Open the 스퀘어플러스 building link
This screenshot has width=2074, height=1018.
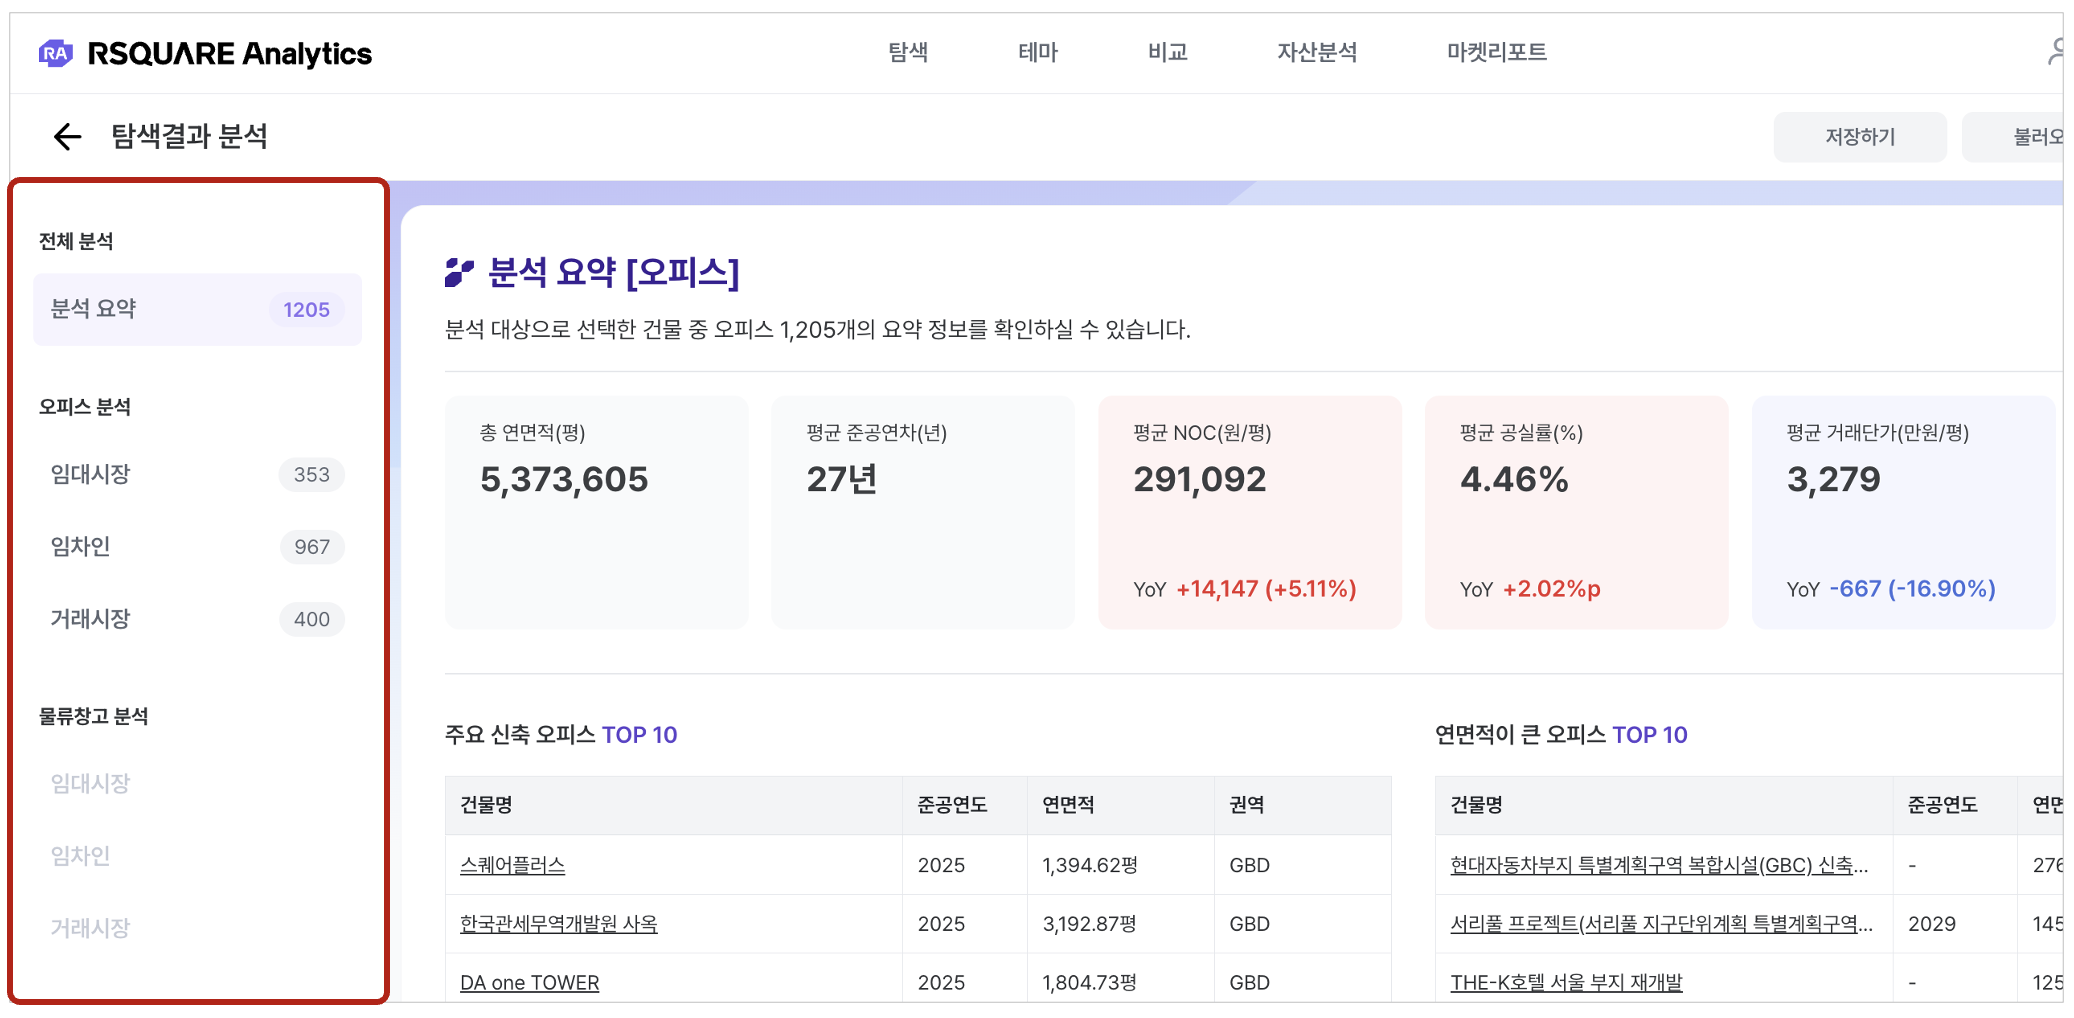click(x=512, y=865)
